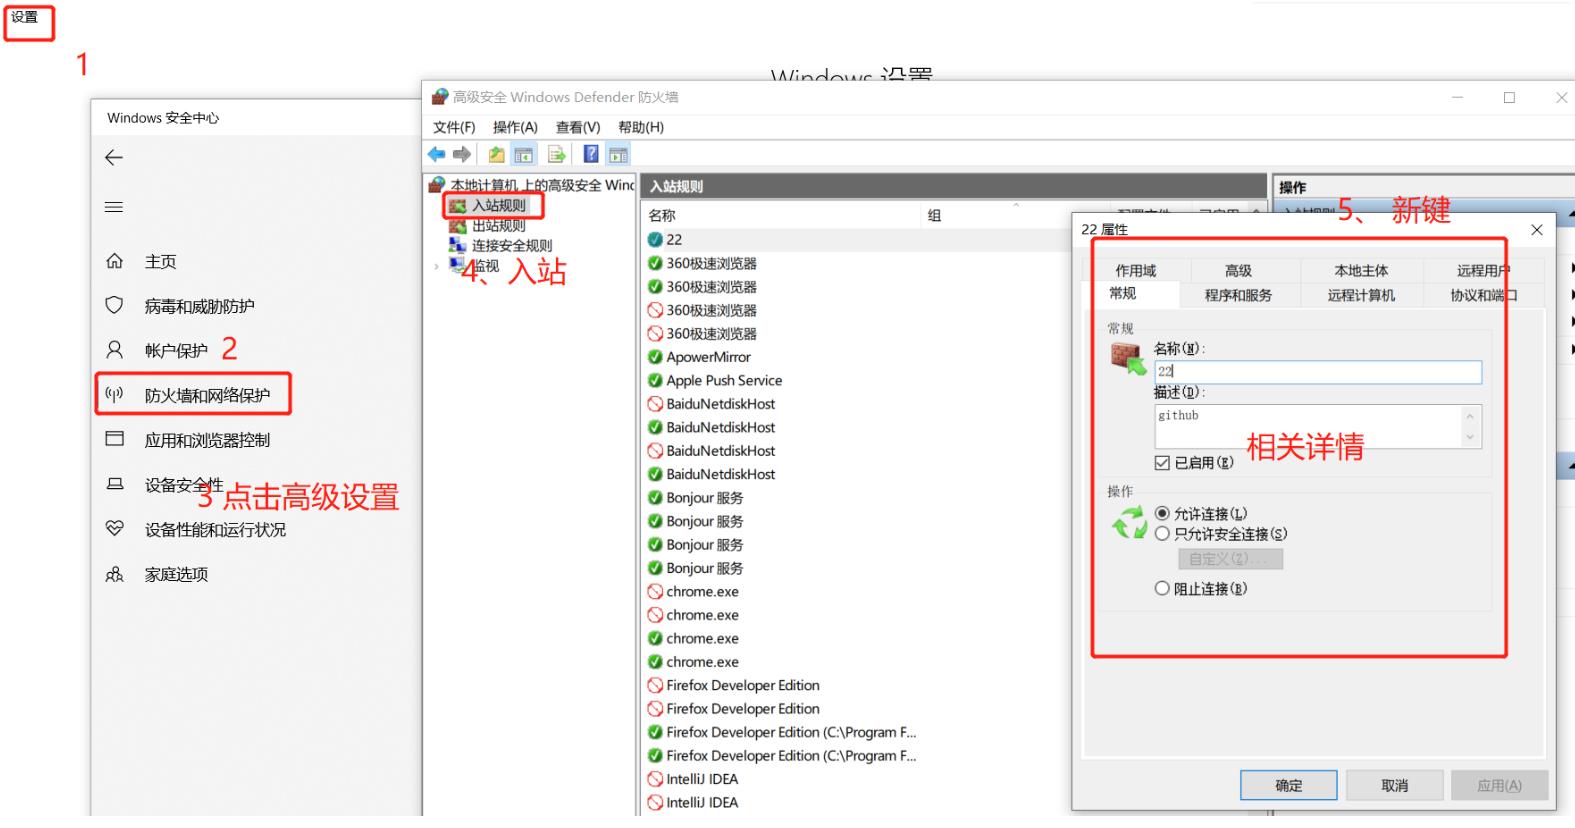Toggle the Show/Hide Action Pane toolbar icon
This screenshot has height=828, width=1575.
[619, 154]
